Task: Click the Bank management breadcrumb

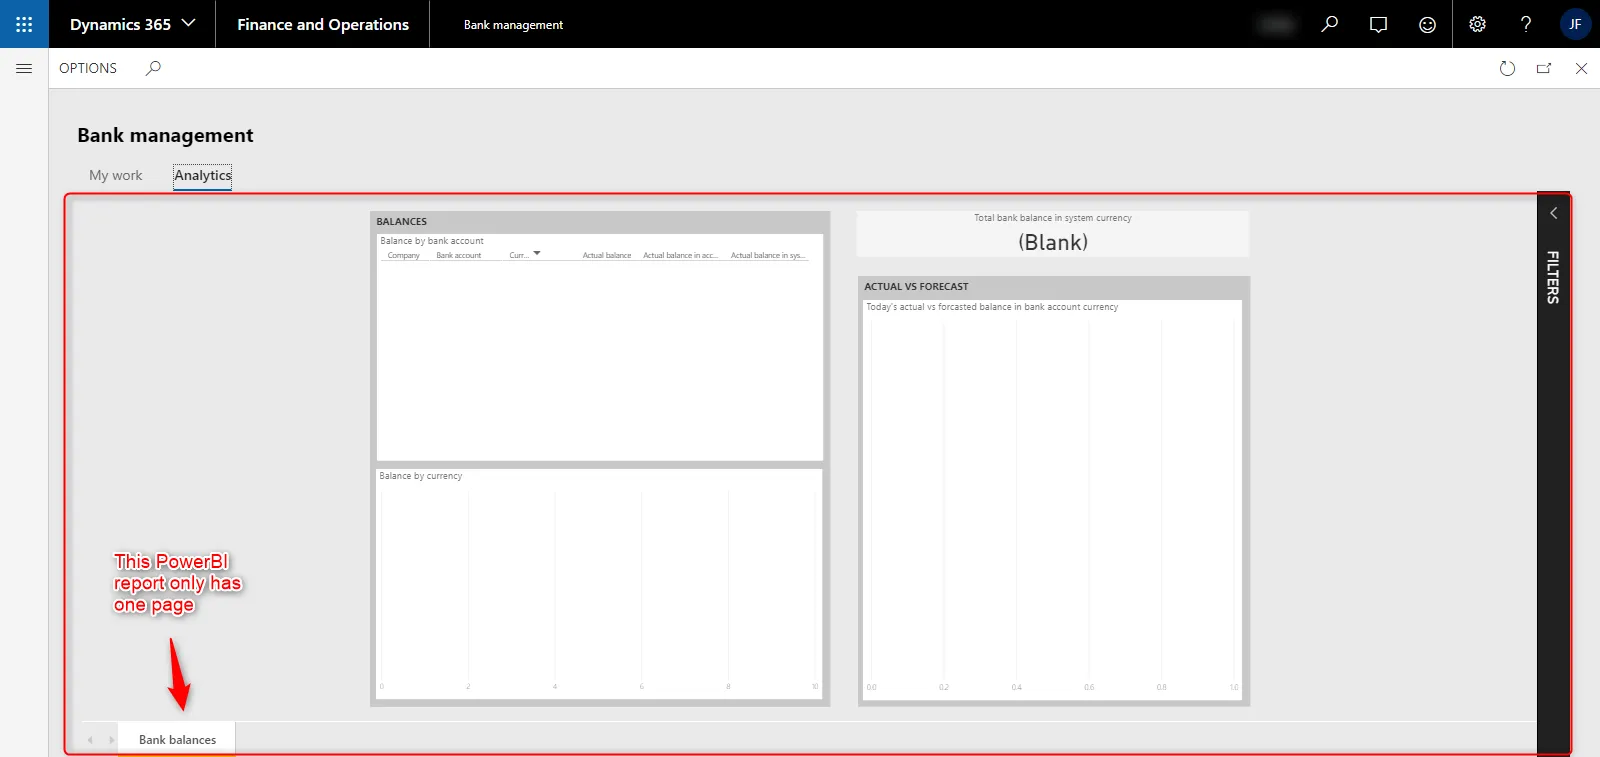Action: pos(513,25)
